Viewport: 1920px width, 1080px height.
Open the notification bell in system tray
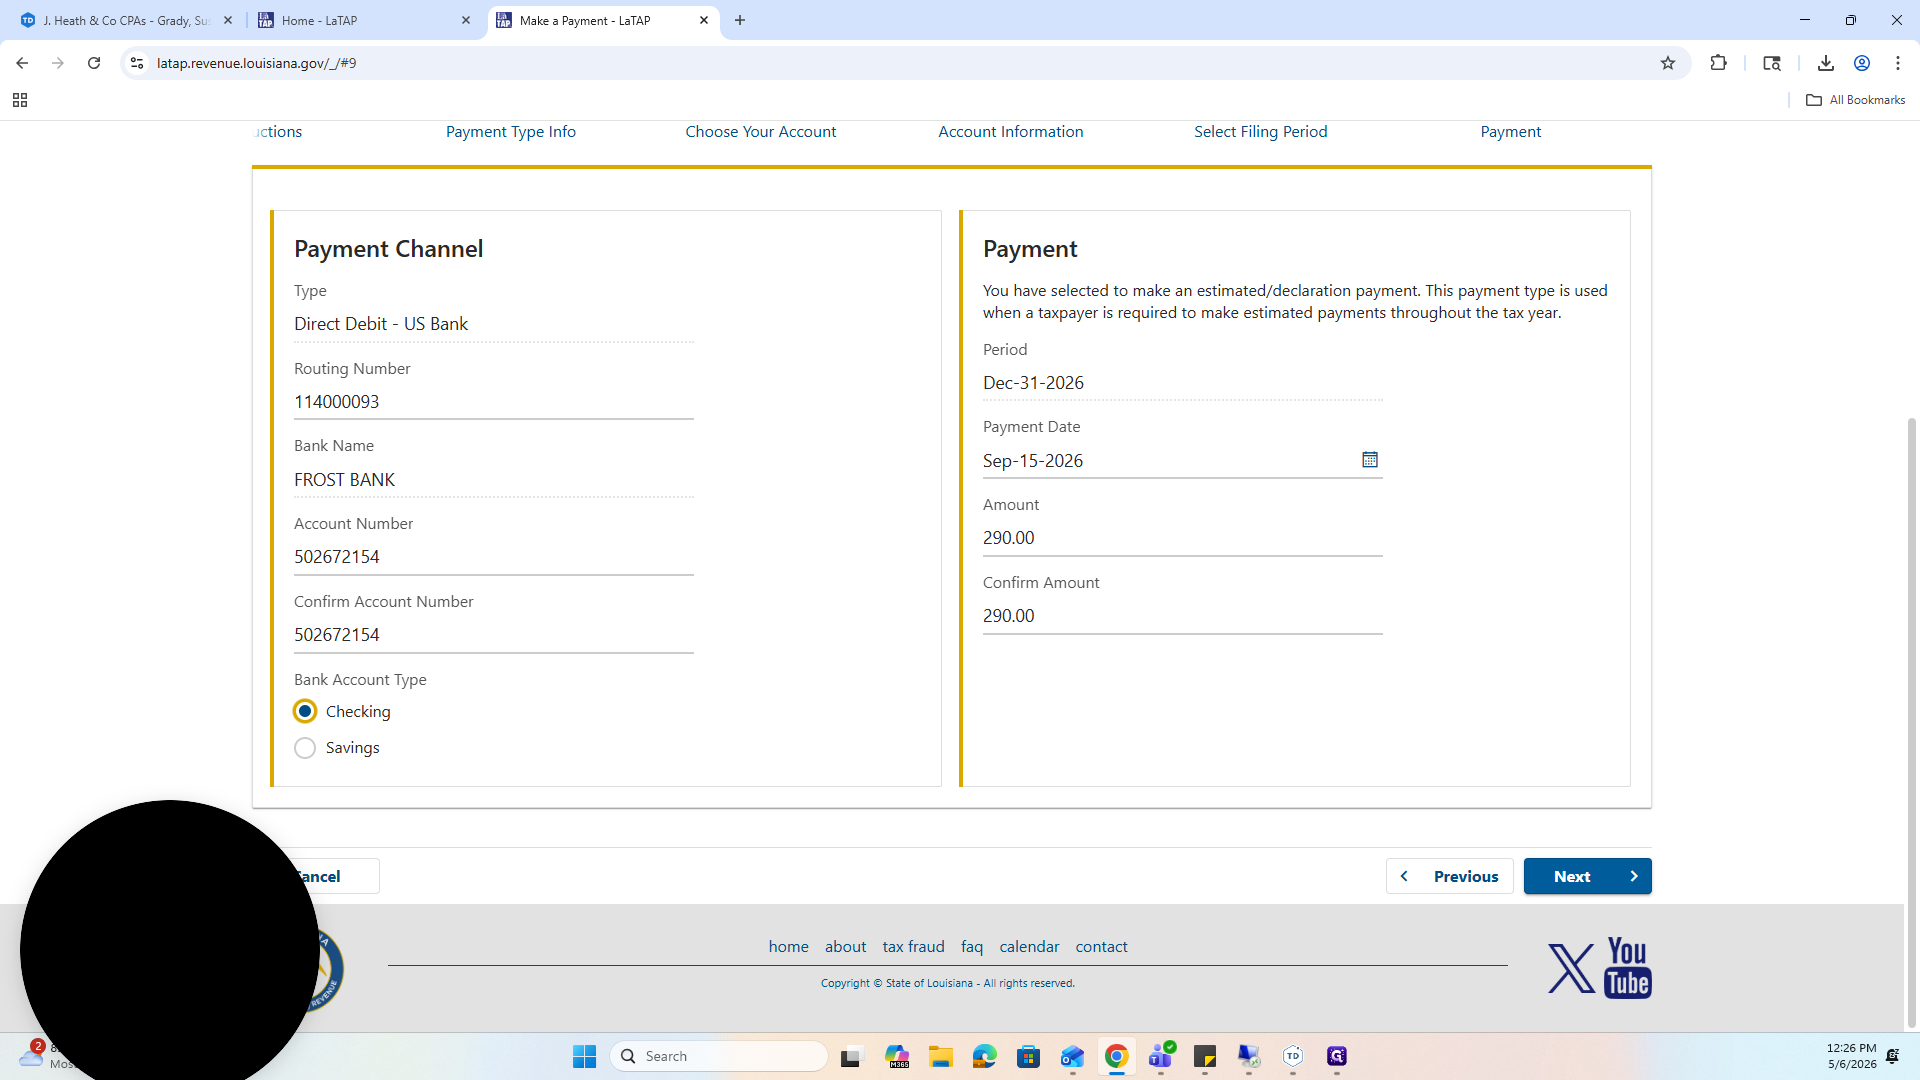tap(1893, 1056)
